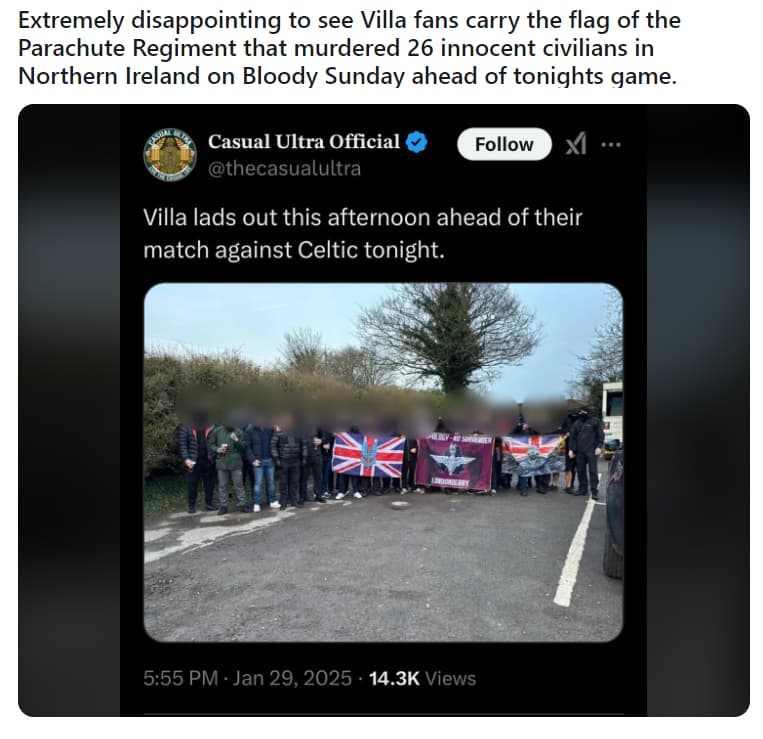This screenshot has width=763, height=739.
Task: Click the Casual Ultra Official display name
Action: coord(304,142)
